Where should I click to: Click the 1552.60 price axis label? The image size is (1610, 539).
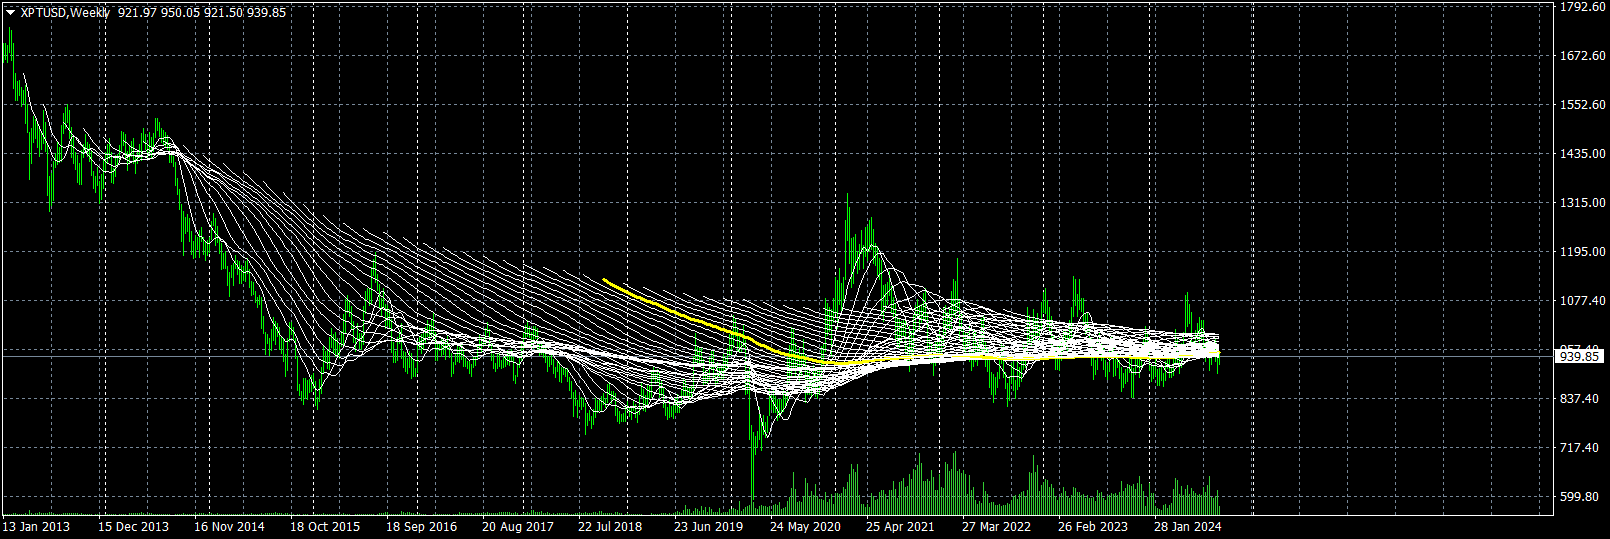coord(1583,105)
